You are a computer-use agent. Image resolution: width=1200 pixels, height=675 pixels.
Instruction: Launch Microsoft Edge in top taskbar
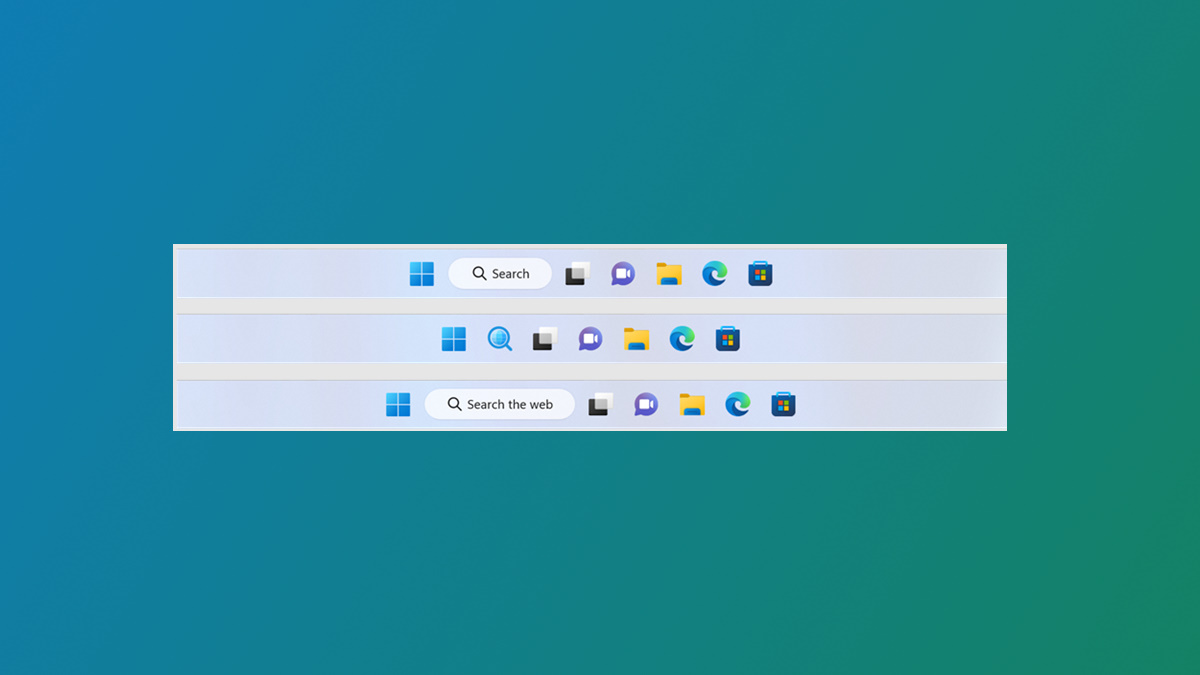coord(714,273)
